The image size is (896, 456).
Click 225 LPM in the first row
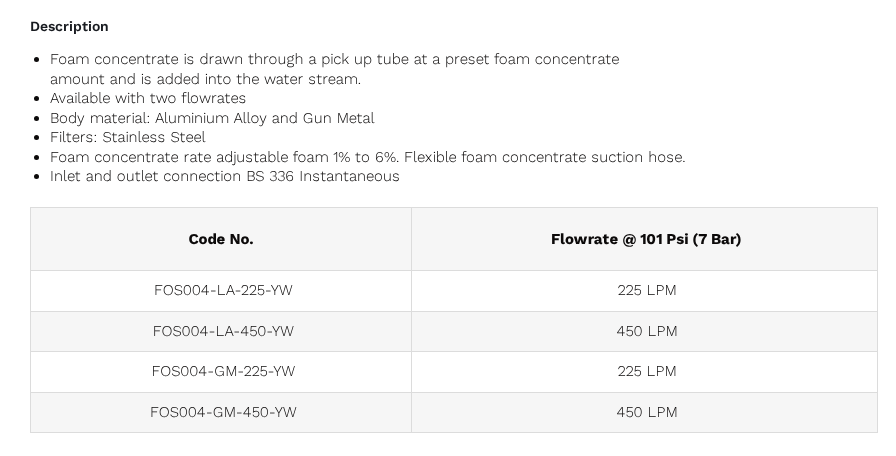point(646,290)
